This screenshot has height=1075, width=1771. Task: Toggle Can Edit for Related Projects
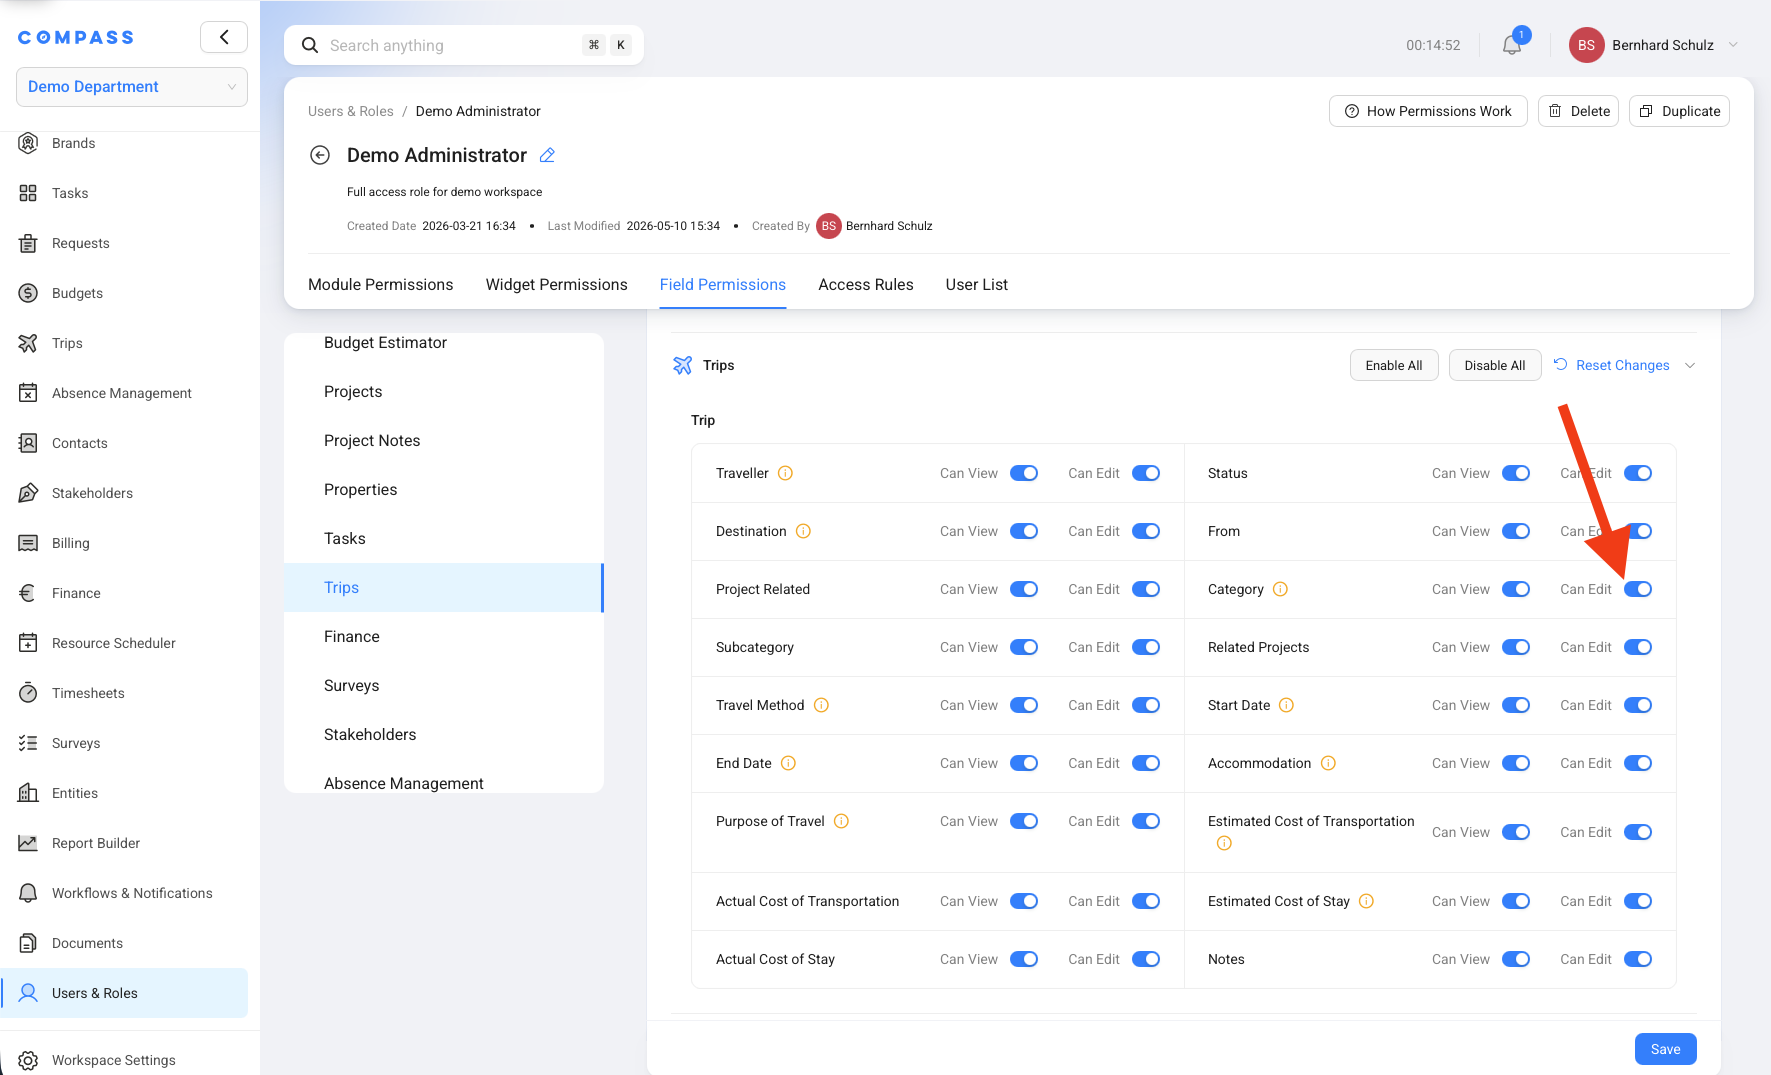click(1638, 647)
